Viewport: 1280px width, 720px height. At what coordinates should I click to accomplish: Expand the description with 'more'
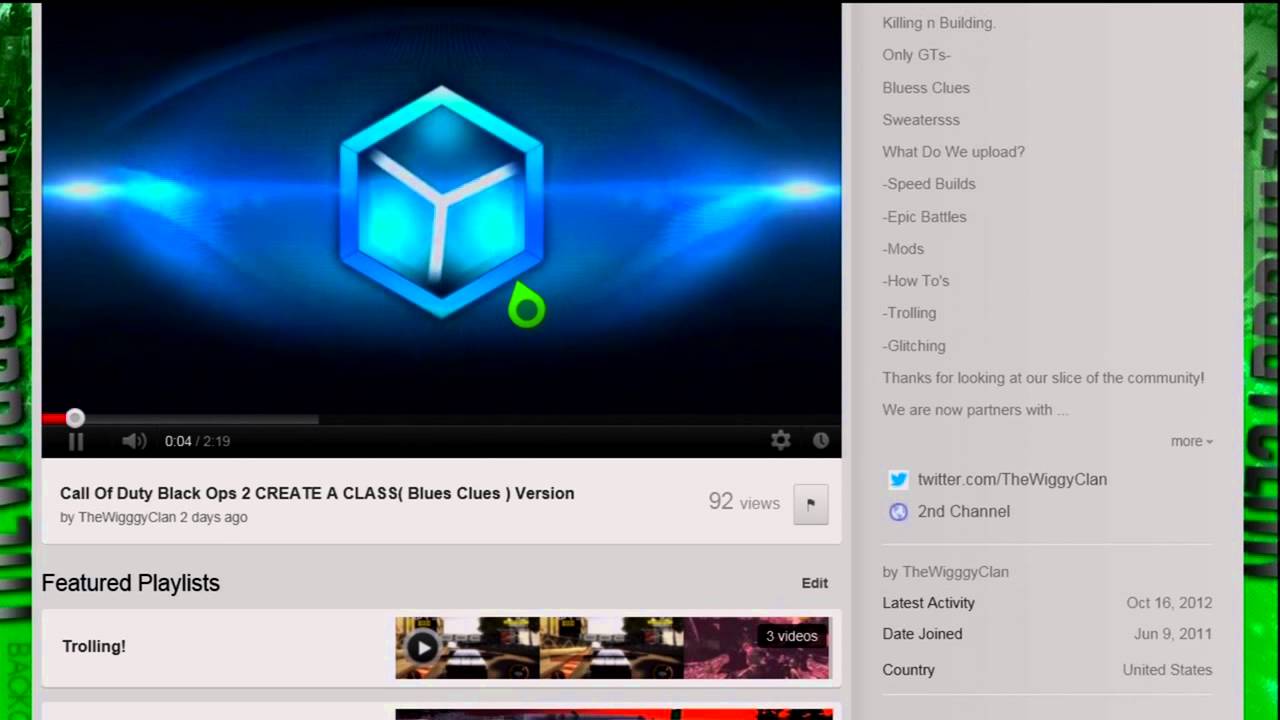point(1191,441)
